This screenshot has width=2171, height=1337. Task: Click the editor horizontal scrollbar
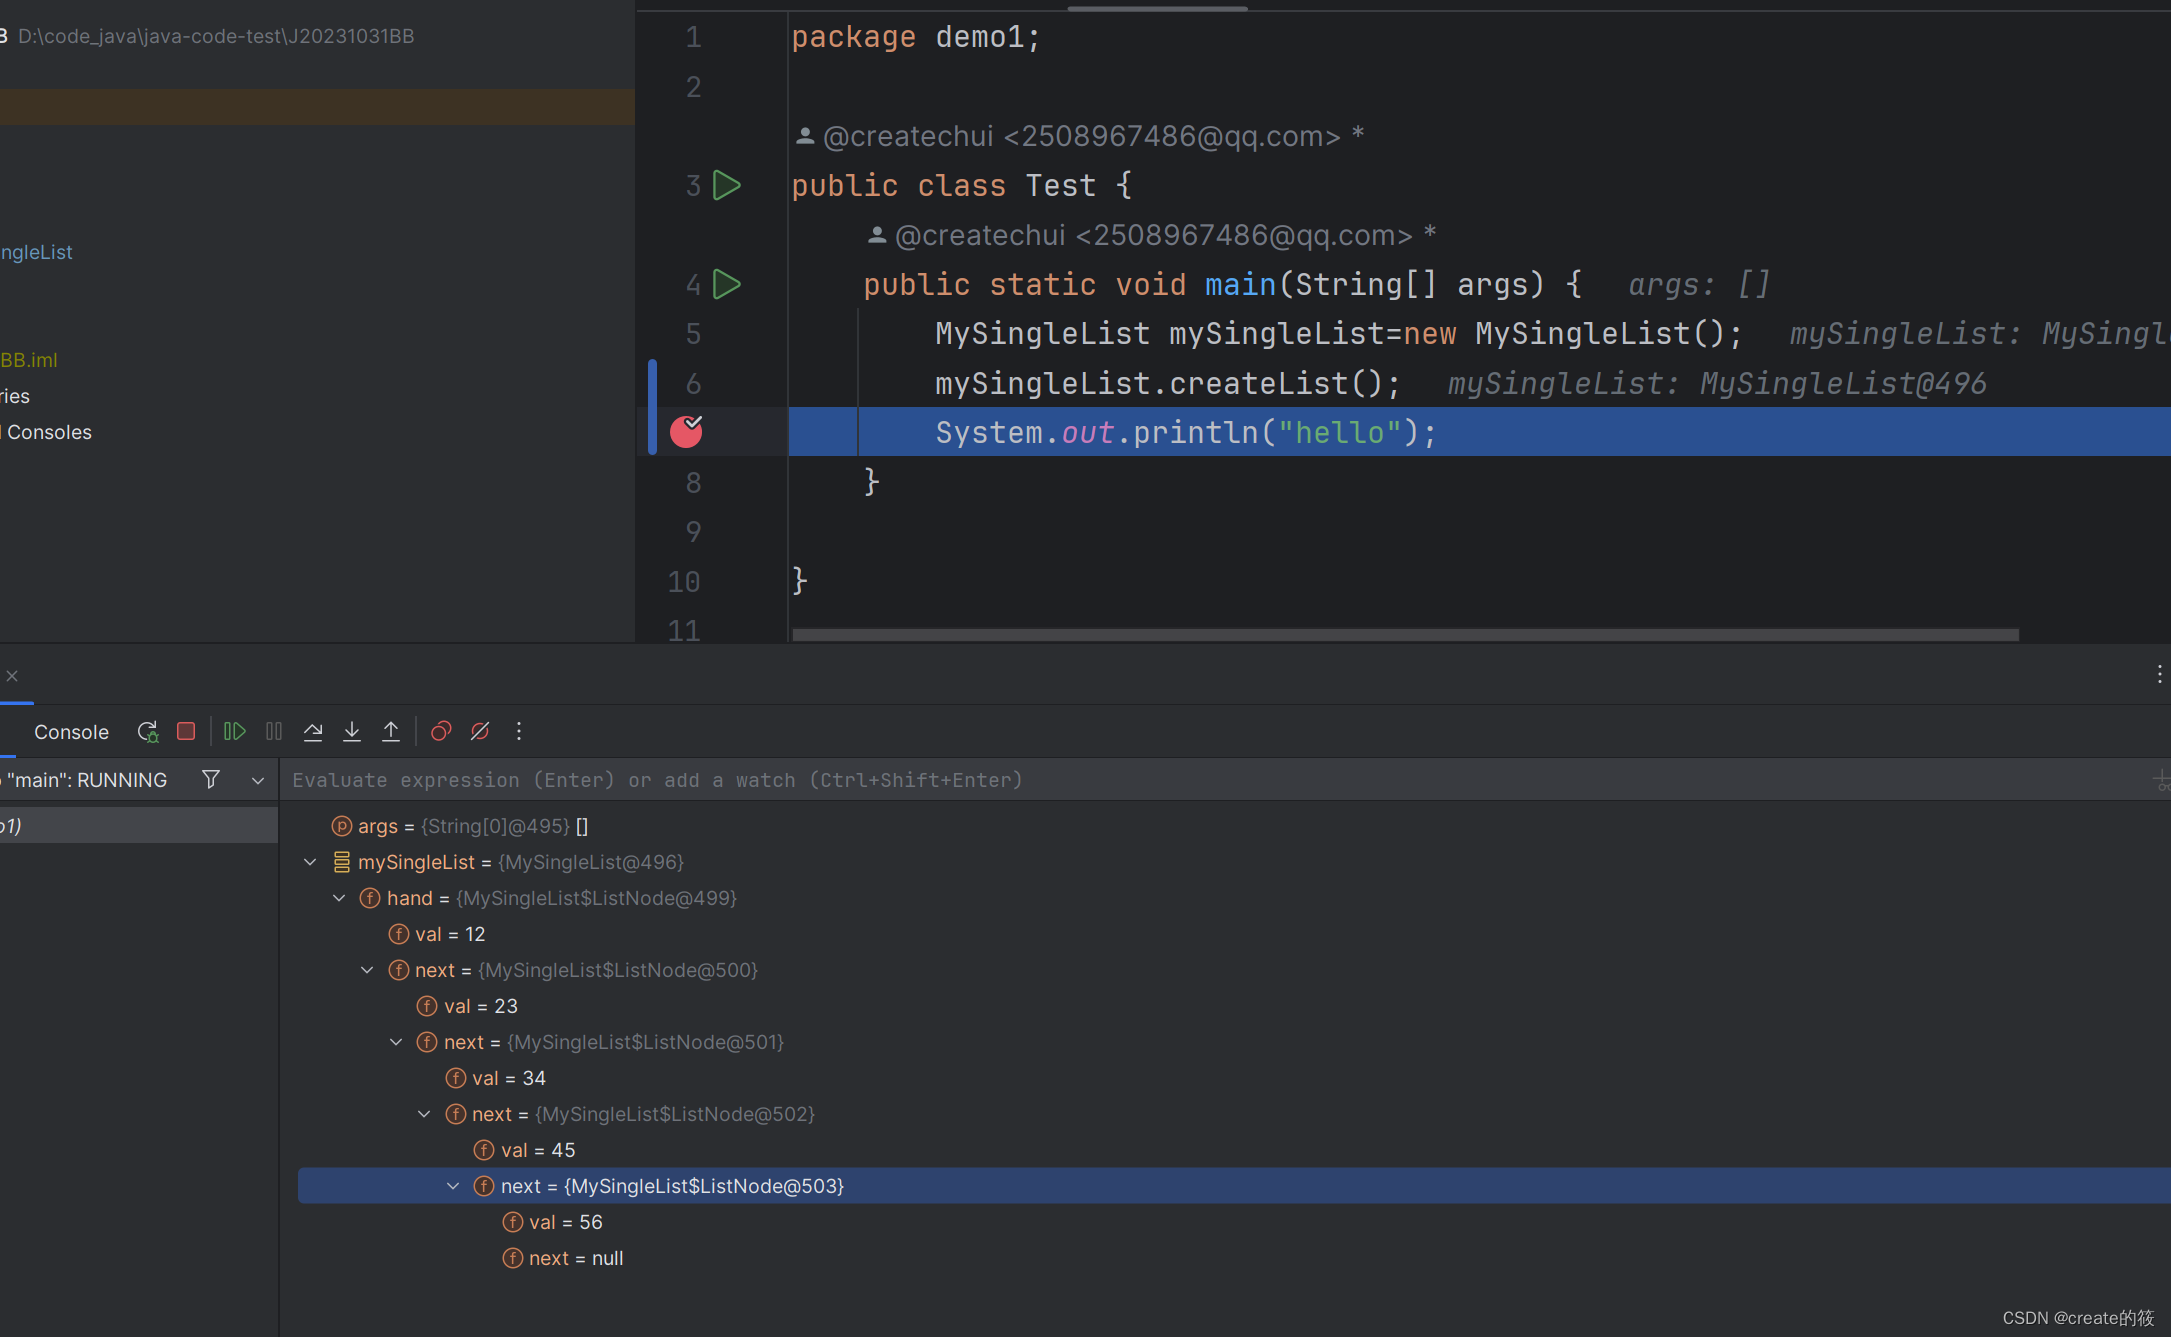pos(1405,635)
